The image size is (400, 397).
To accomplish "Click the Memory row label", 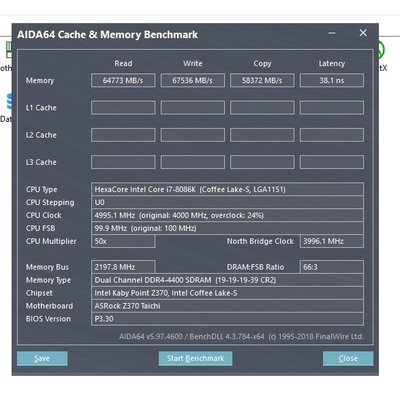I will tap(40, 81).
